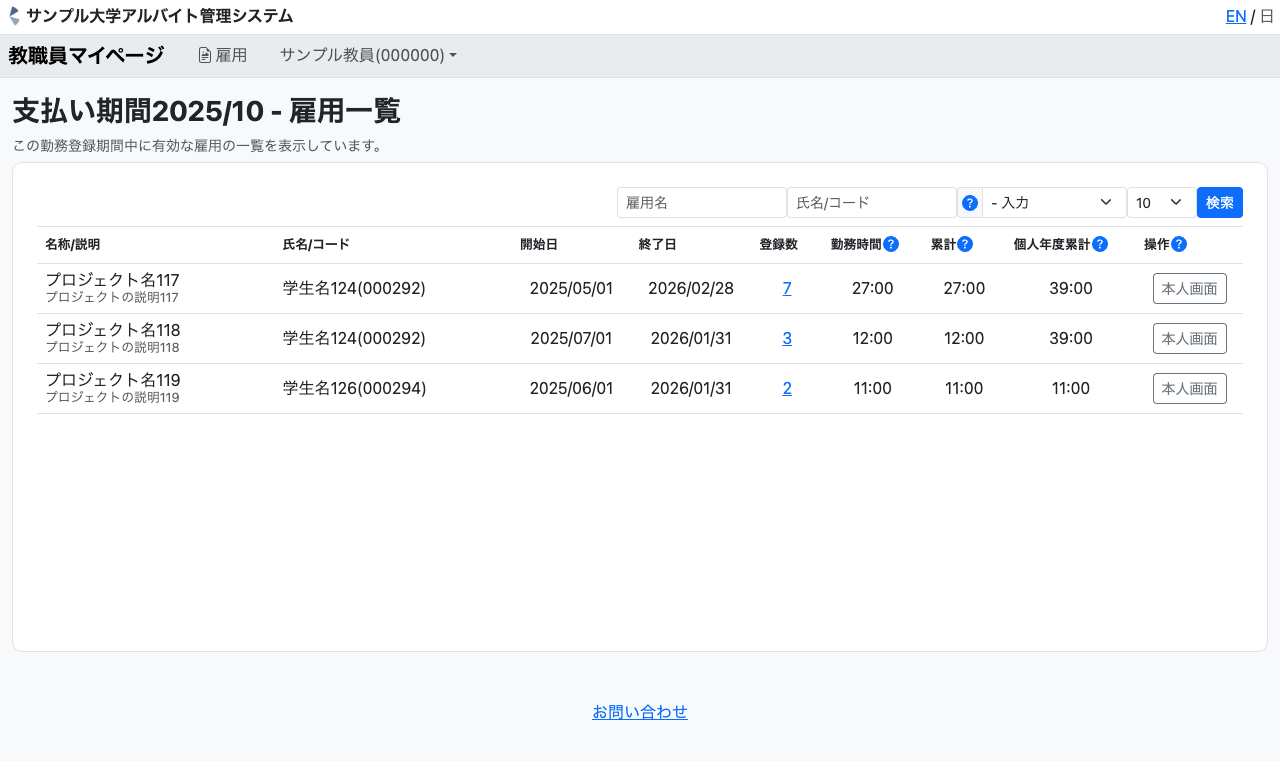Expand the サンプル教員(000000) user dropdown

(368, 56)
